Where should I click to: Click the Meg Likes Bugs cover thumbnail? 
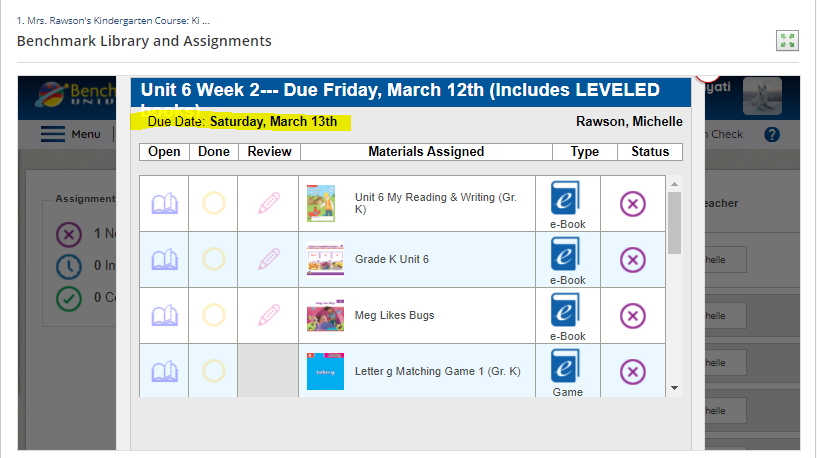coord(325,315)
